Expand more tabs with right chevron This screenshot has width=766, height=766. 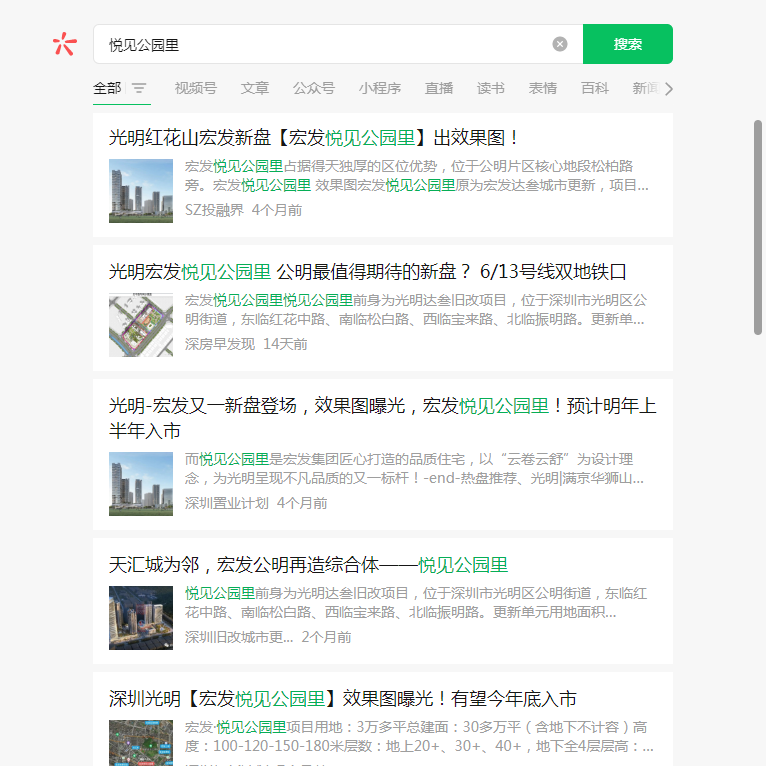(668, 88)
